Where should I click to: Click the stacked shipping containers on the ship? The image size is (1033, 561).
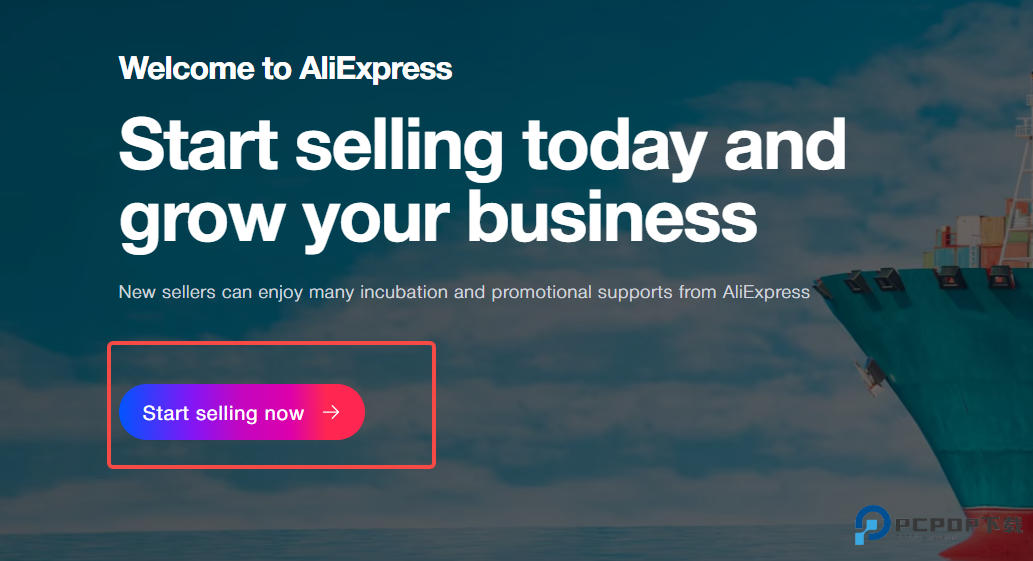[978, 240]
